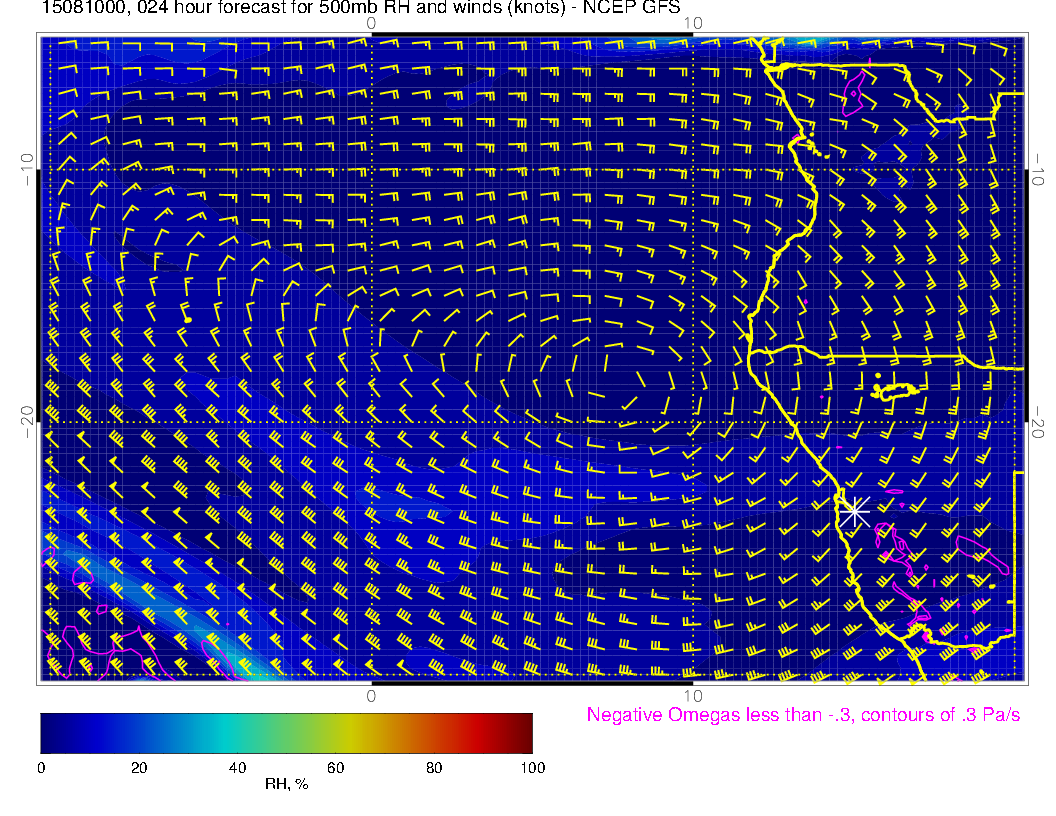Click the '-10' latitude label on the left axis

[26, 169]
